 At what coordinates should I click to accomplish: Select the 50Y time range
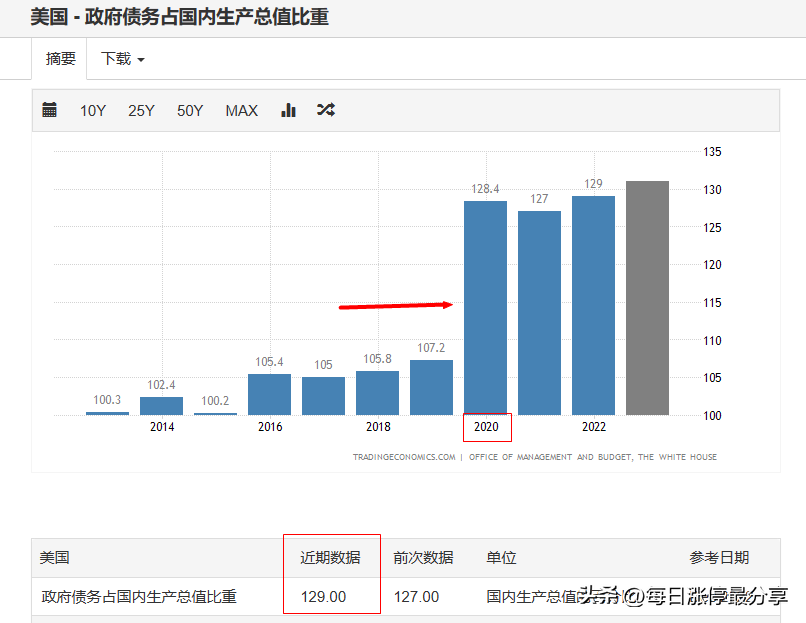tap(190, 111)
